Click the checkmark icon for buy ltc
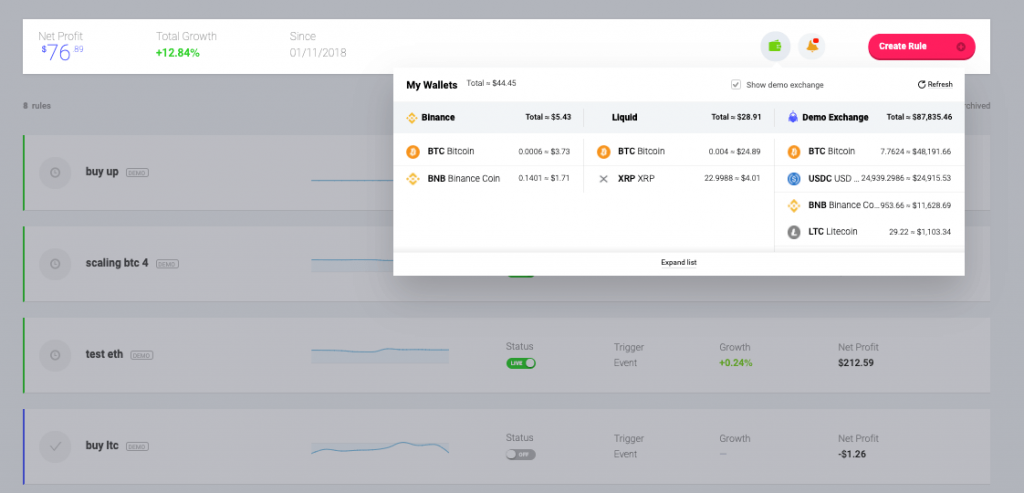The image size is (1024, 493). click(56, 447)
